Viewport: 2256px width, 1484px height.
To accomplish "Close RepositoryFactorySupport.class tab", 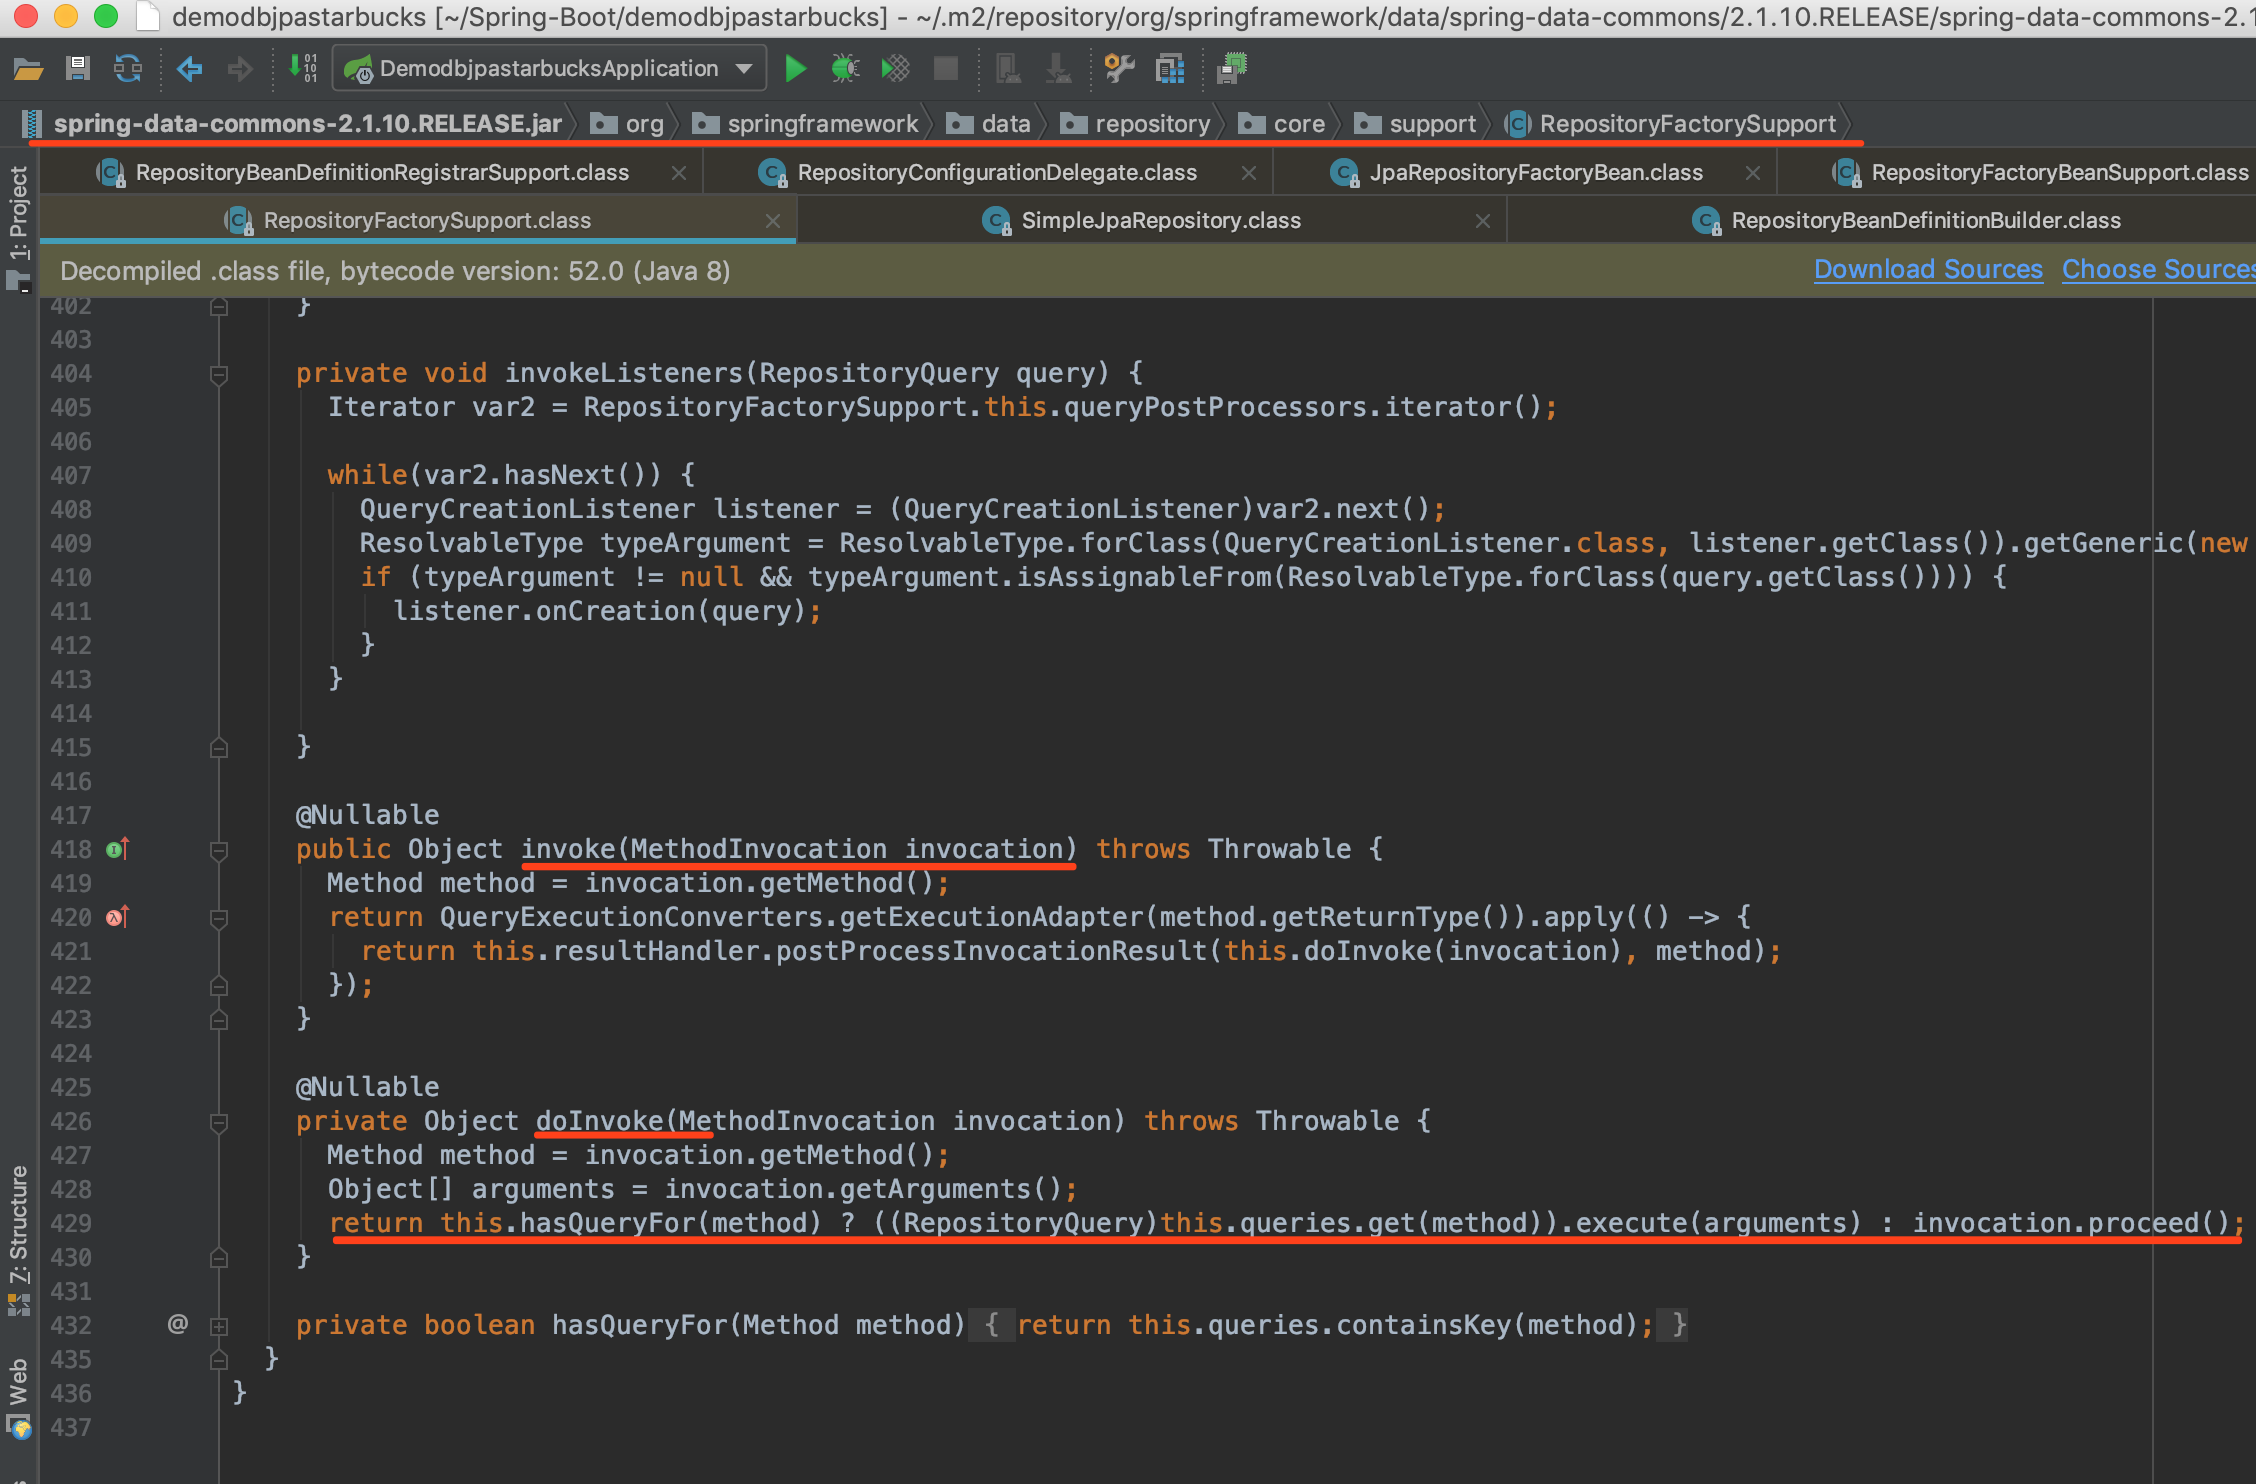I will coord(773,221).
